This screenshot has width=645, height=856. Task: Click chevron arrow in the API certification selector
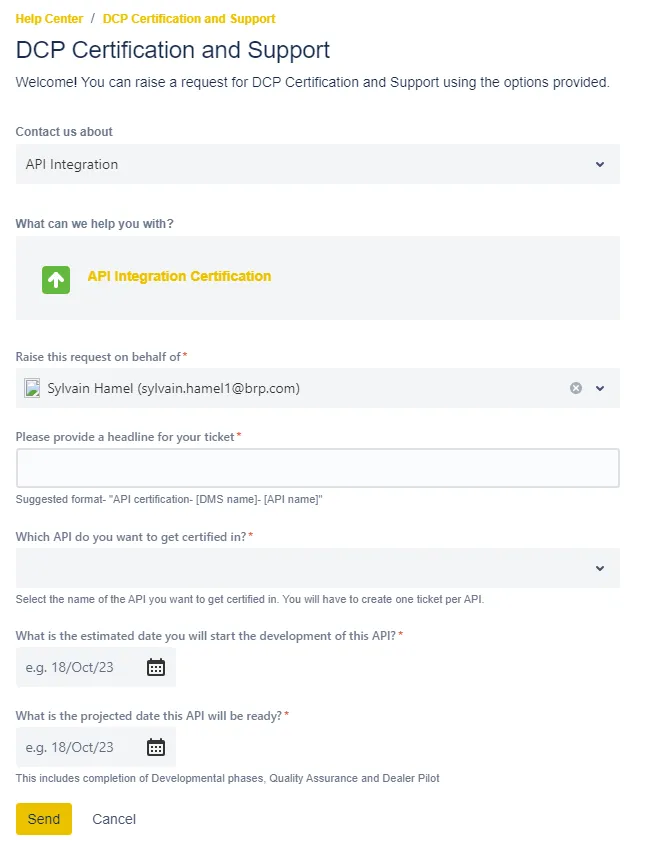tap(600, 568)
